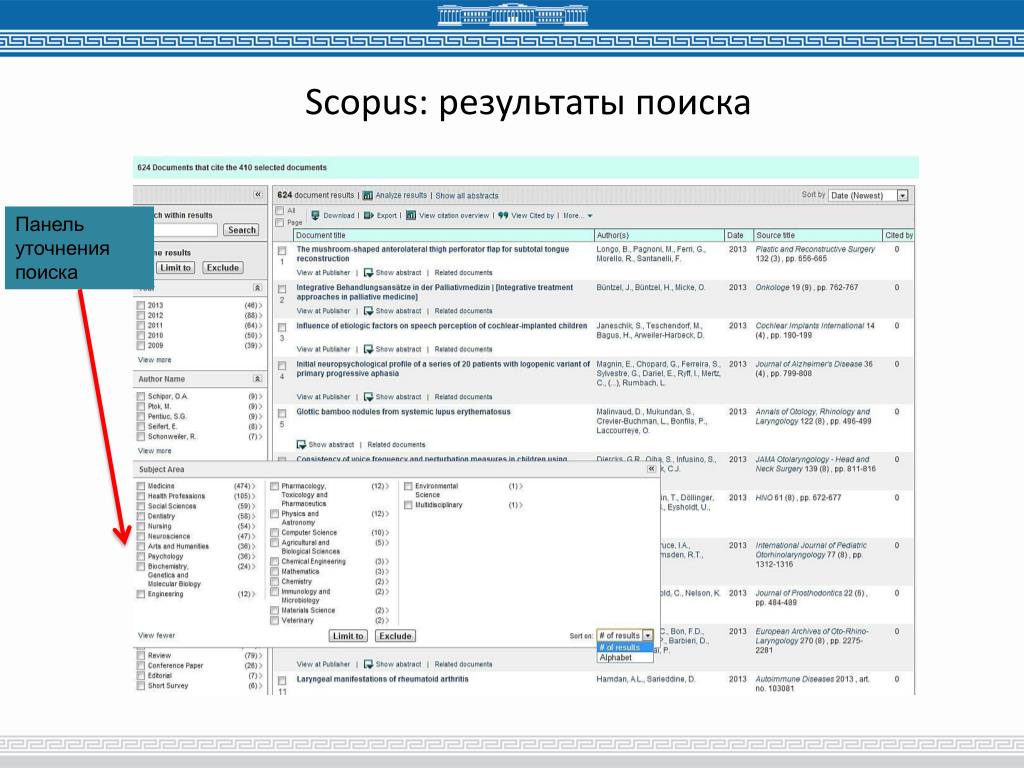This screenshot has width=1024, height=768.
Task: Show abstract for Glottic bamboo nodules article
Action: (x=325, y=445)
